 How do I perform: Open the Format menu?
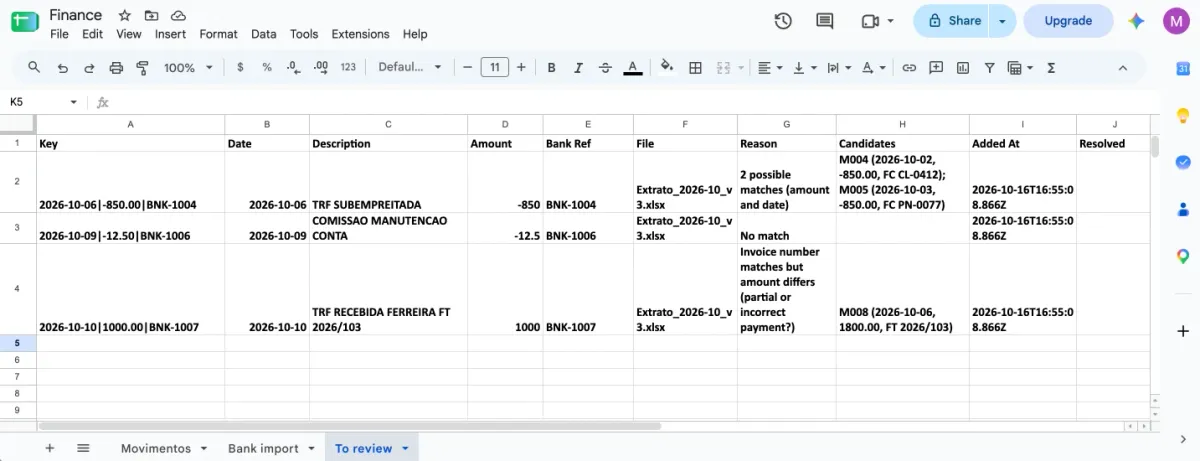coord(218,34)
